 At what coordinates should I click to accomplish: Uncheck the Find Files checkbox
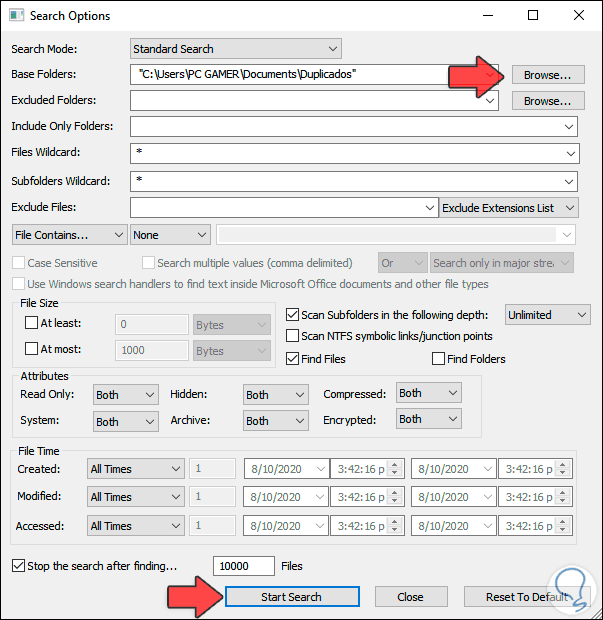coord(292,359)
